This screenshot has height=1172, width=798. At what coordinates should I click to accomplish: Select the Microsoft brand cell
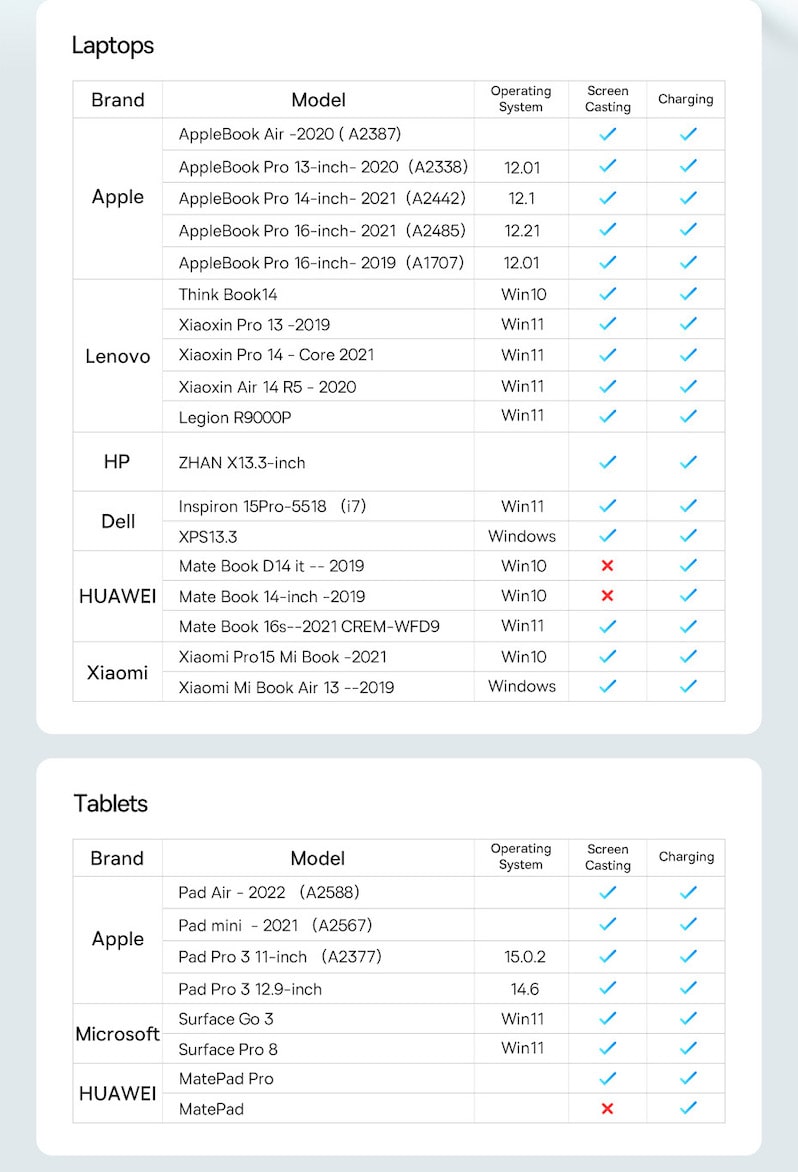(x=117, y=1034)
